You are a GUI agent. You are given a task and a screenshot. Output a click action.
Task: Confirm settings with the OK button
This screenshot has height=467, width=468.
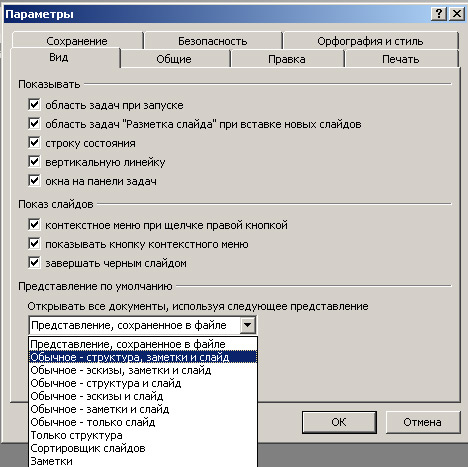tap(339, 422)
